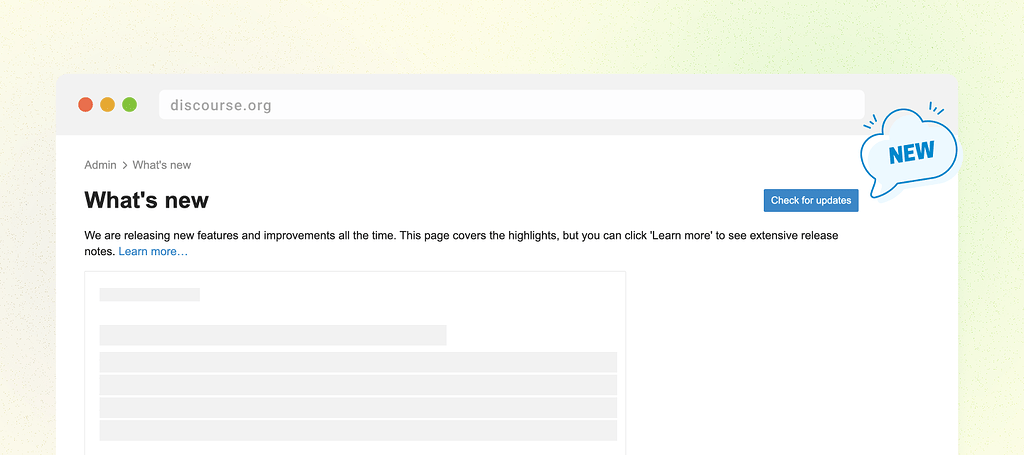The image size is (1024, 455).
Task: Click the short placeholder bar atop the card
Action: coord(150,295)
